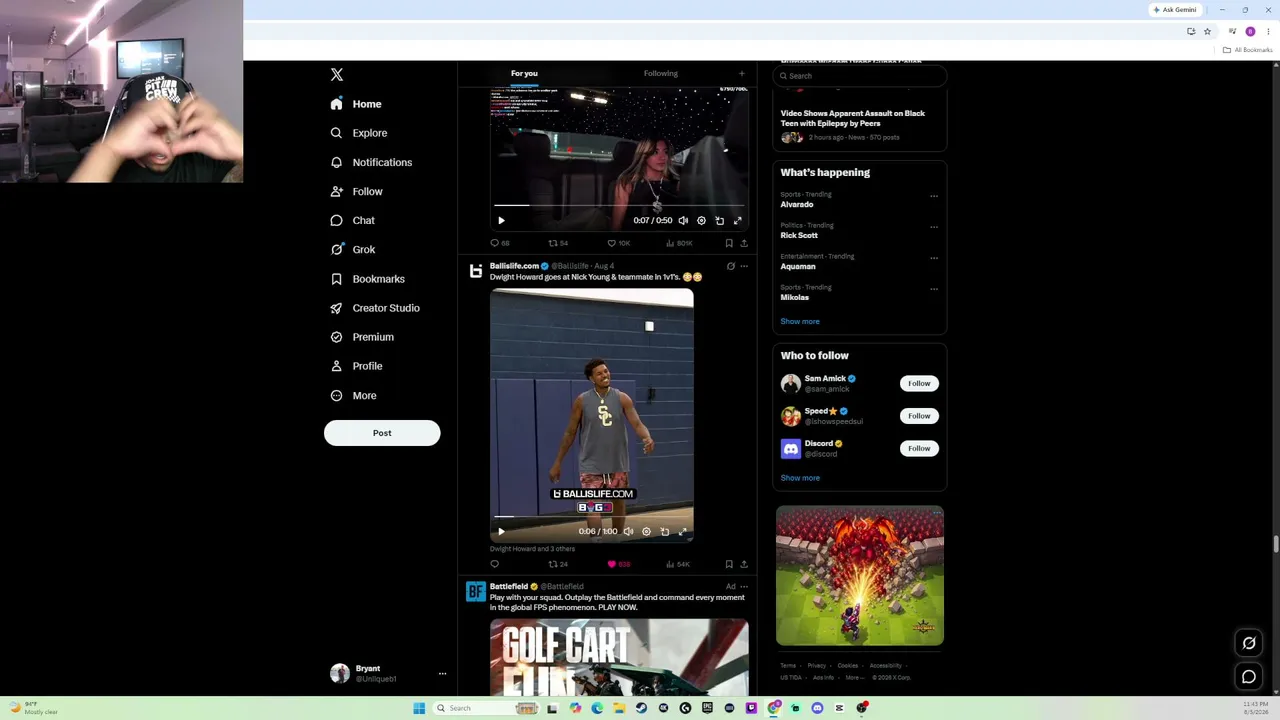Show more under What's happening
Image resolution: width=1280 pixels, height=720 pixels.
[800, 322]
